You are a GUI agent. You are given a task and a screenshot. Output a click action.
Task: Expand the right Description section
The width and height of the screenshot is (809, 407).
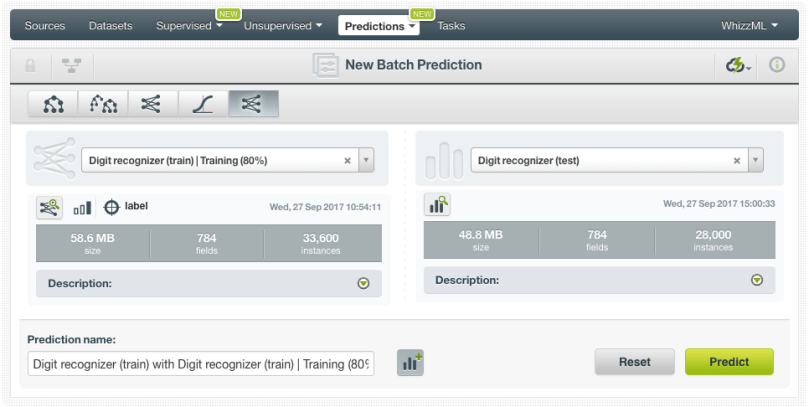(x=757, y=280)
